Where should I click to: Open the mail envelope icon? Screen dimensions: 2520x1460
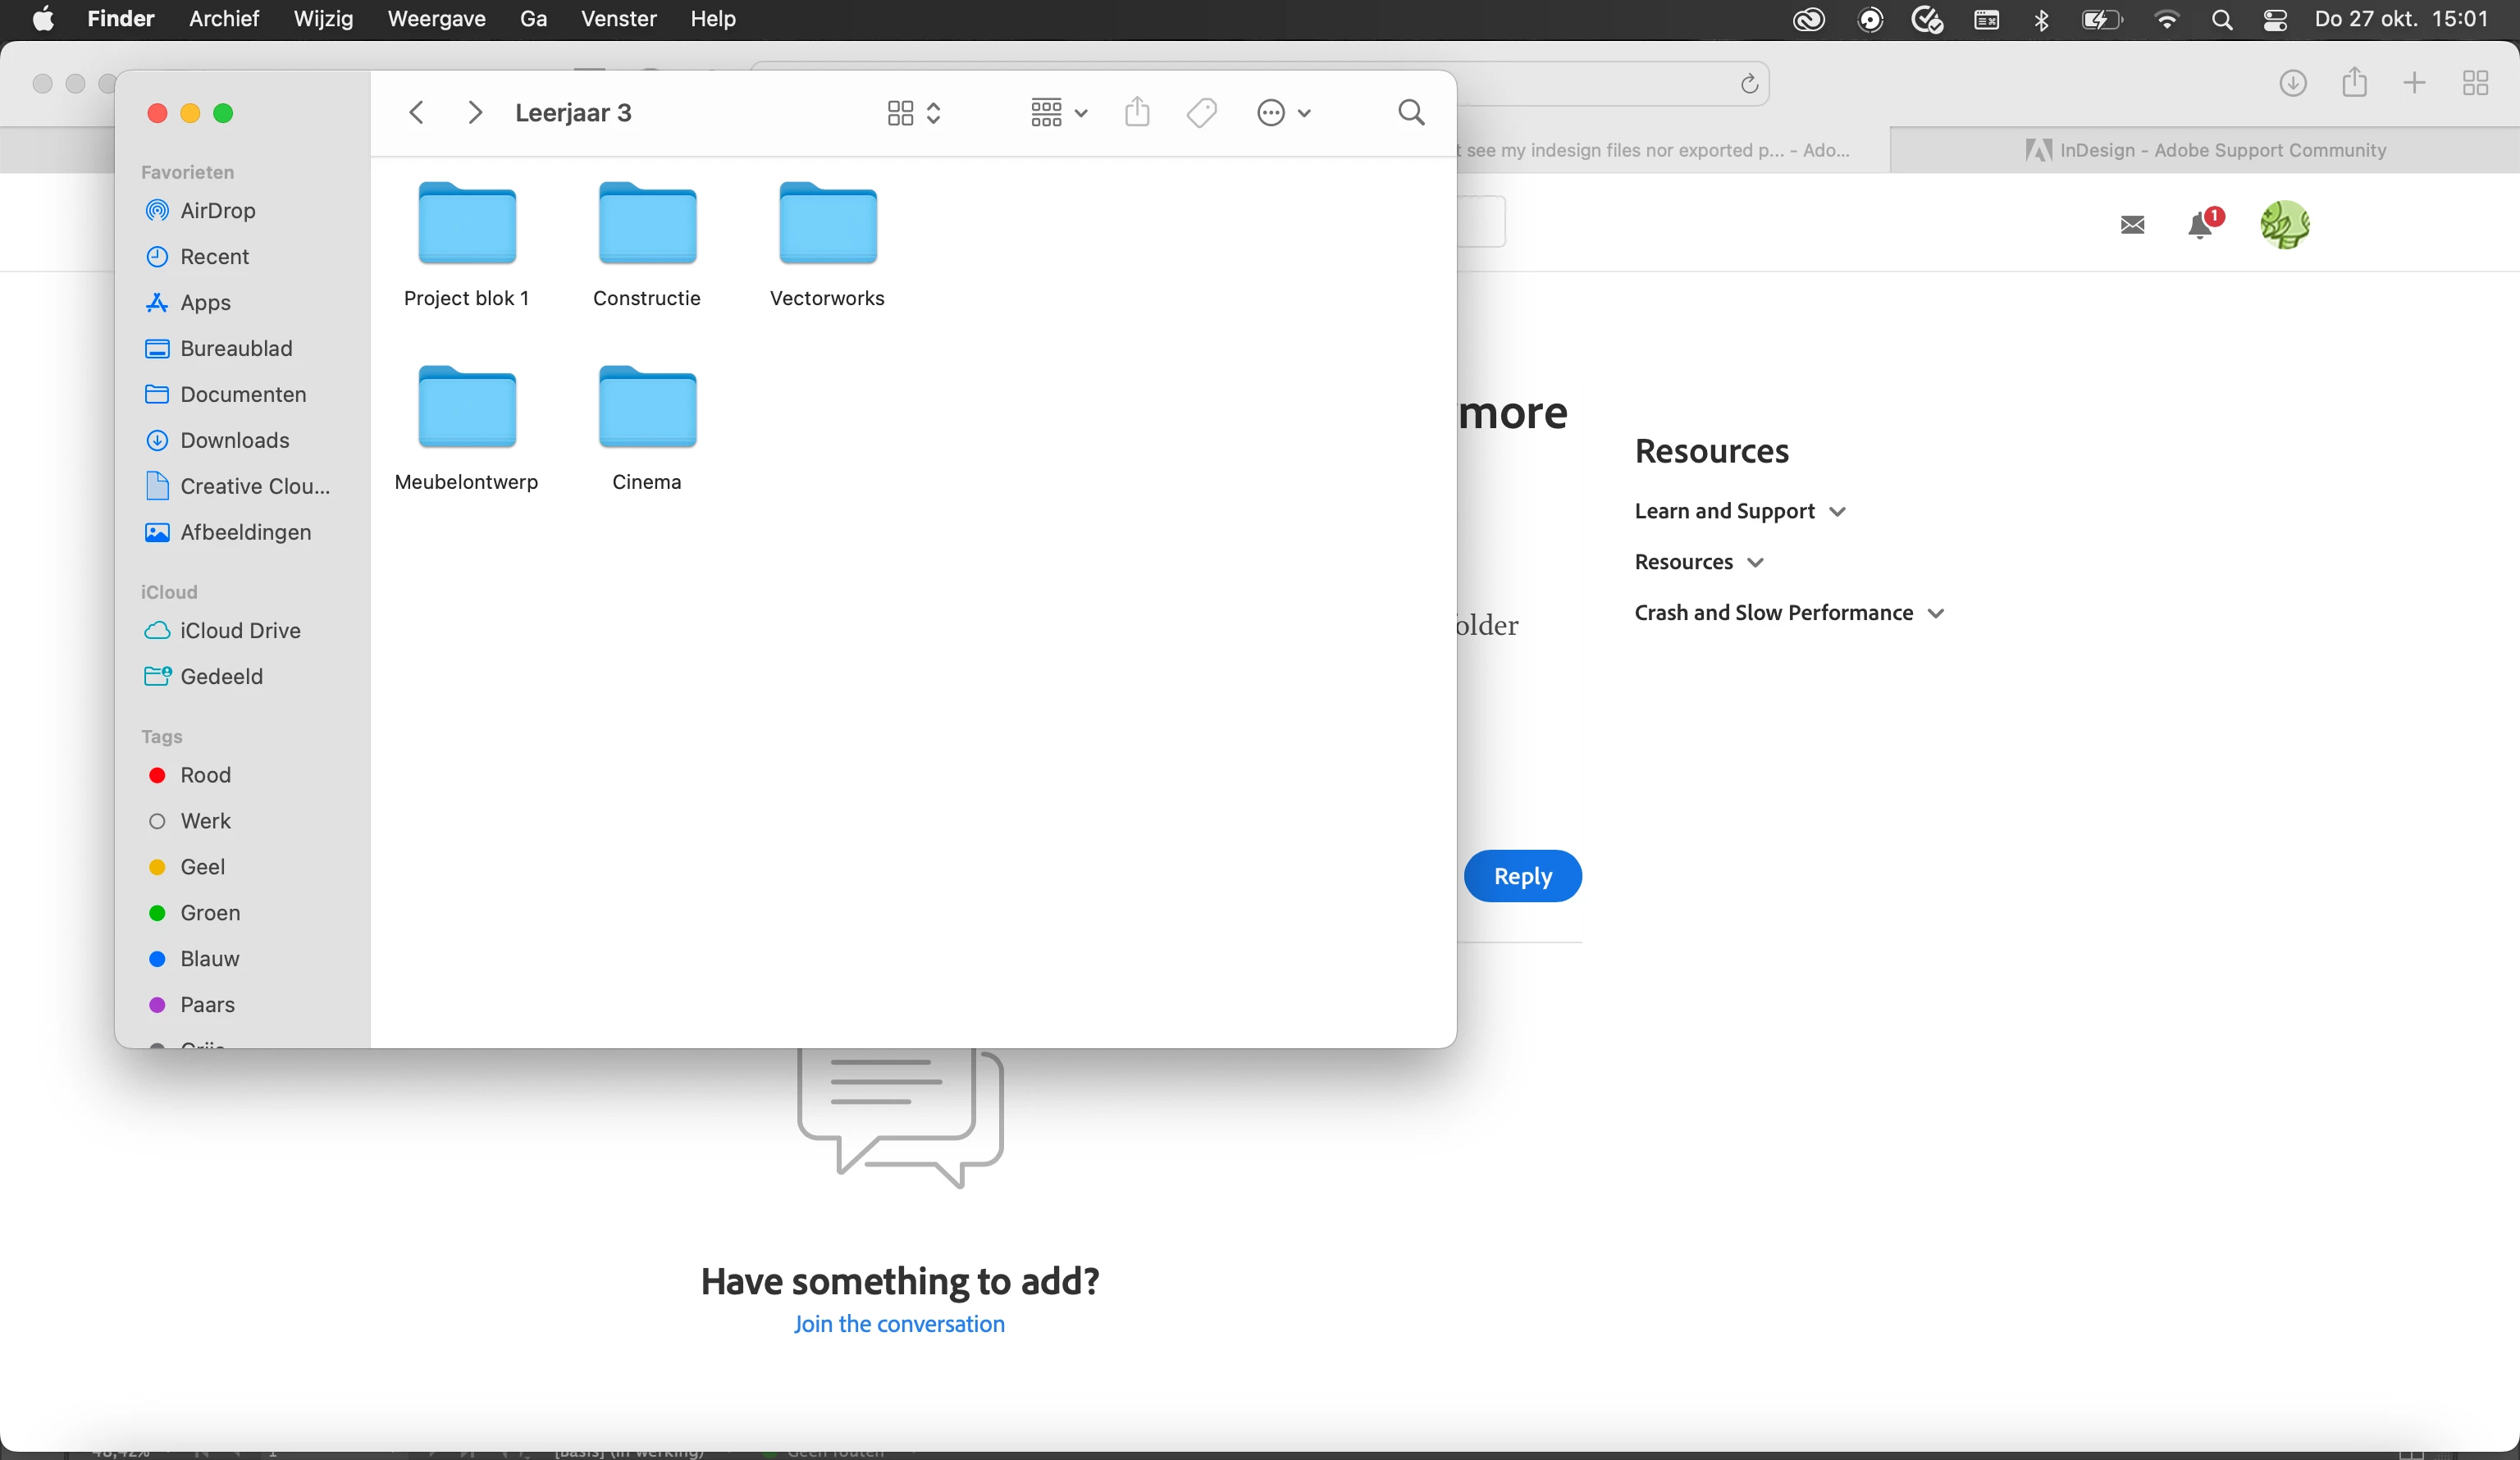2132,225
